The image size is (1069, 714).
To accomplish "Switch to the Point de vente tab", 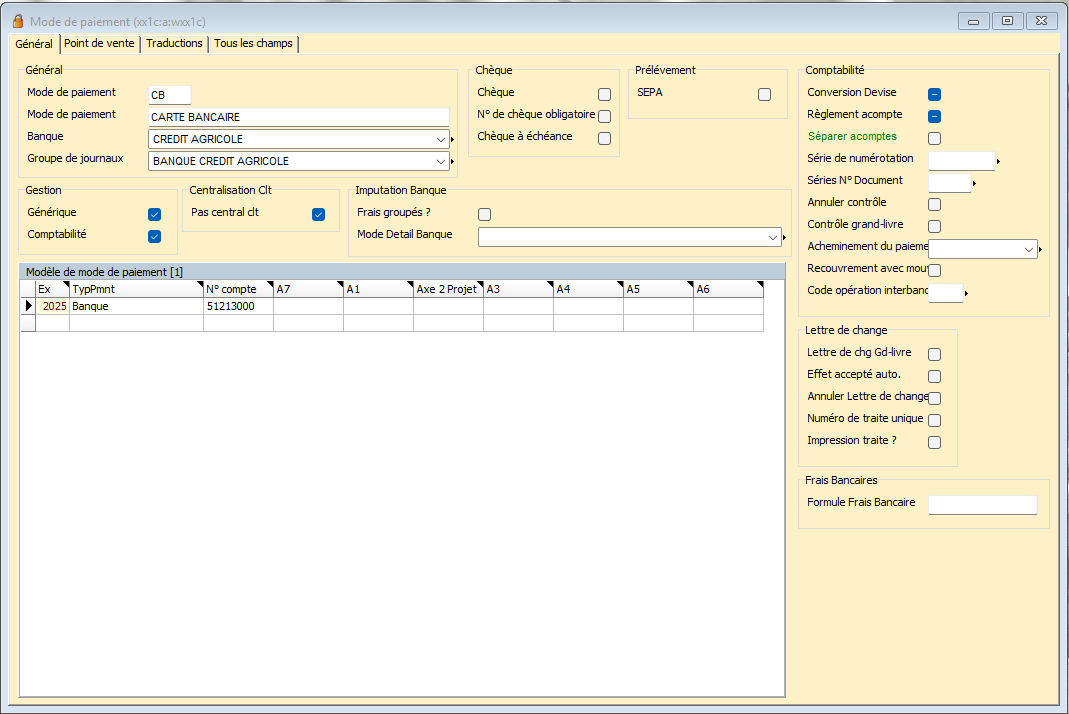I will click(x=99, y=44).
